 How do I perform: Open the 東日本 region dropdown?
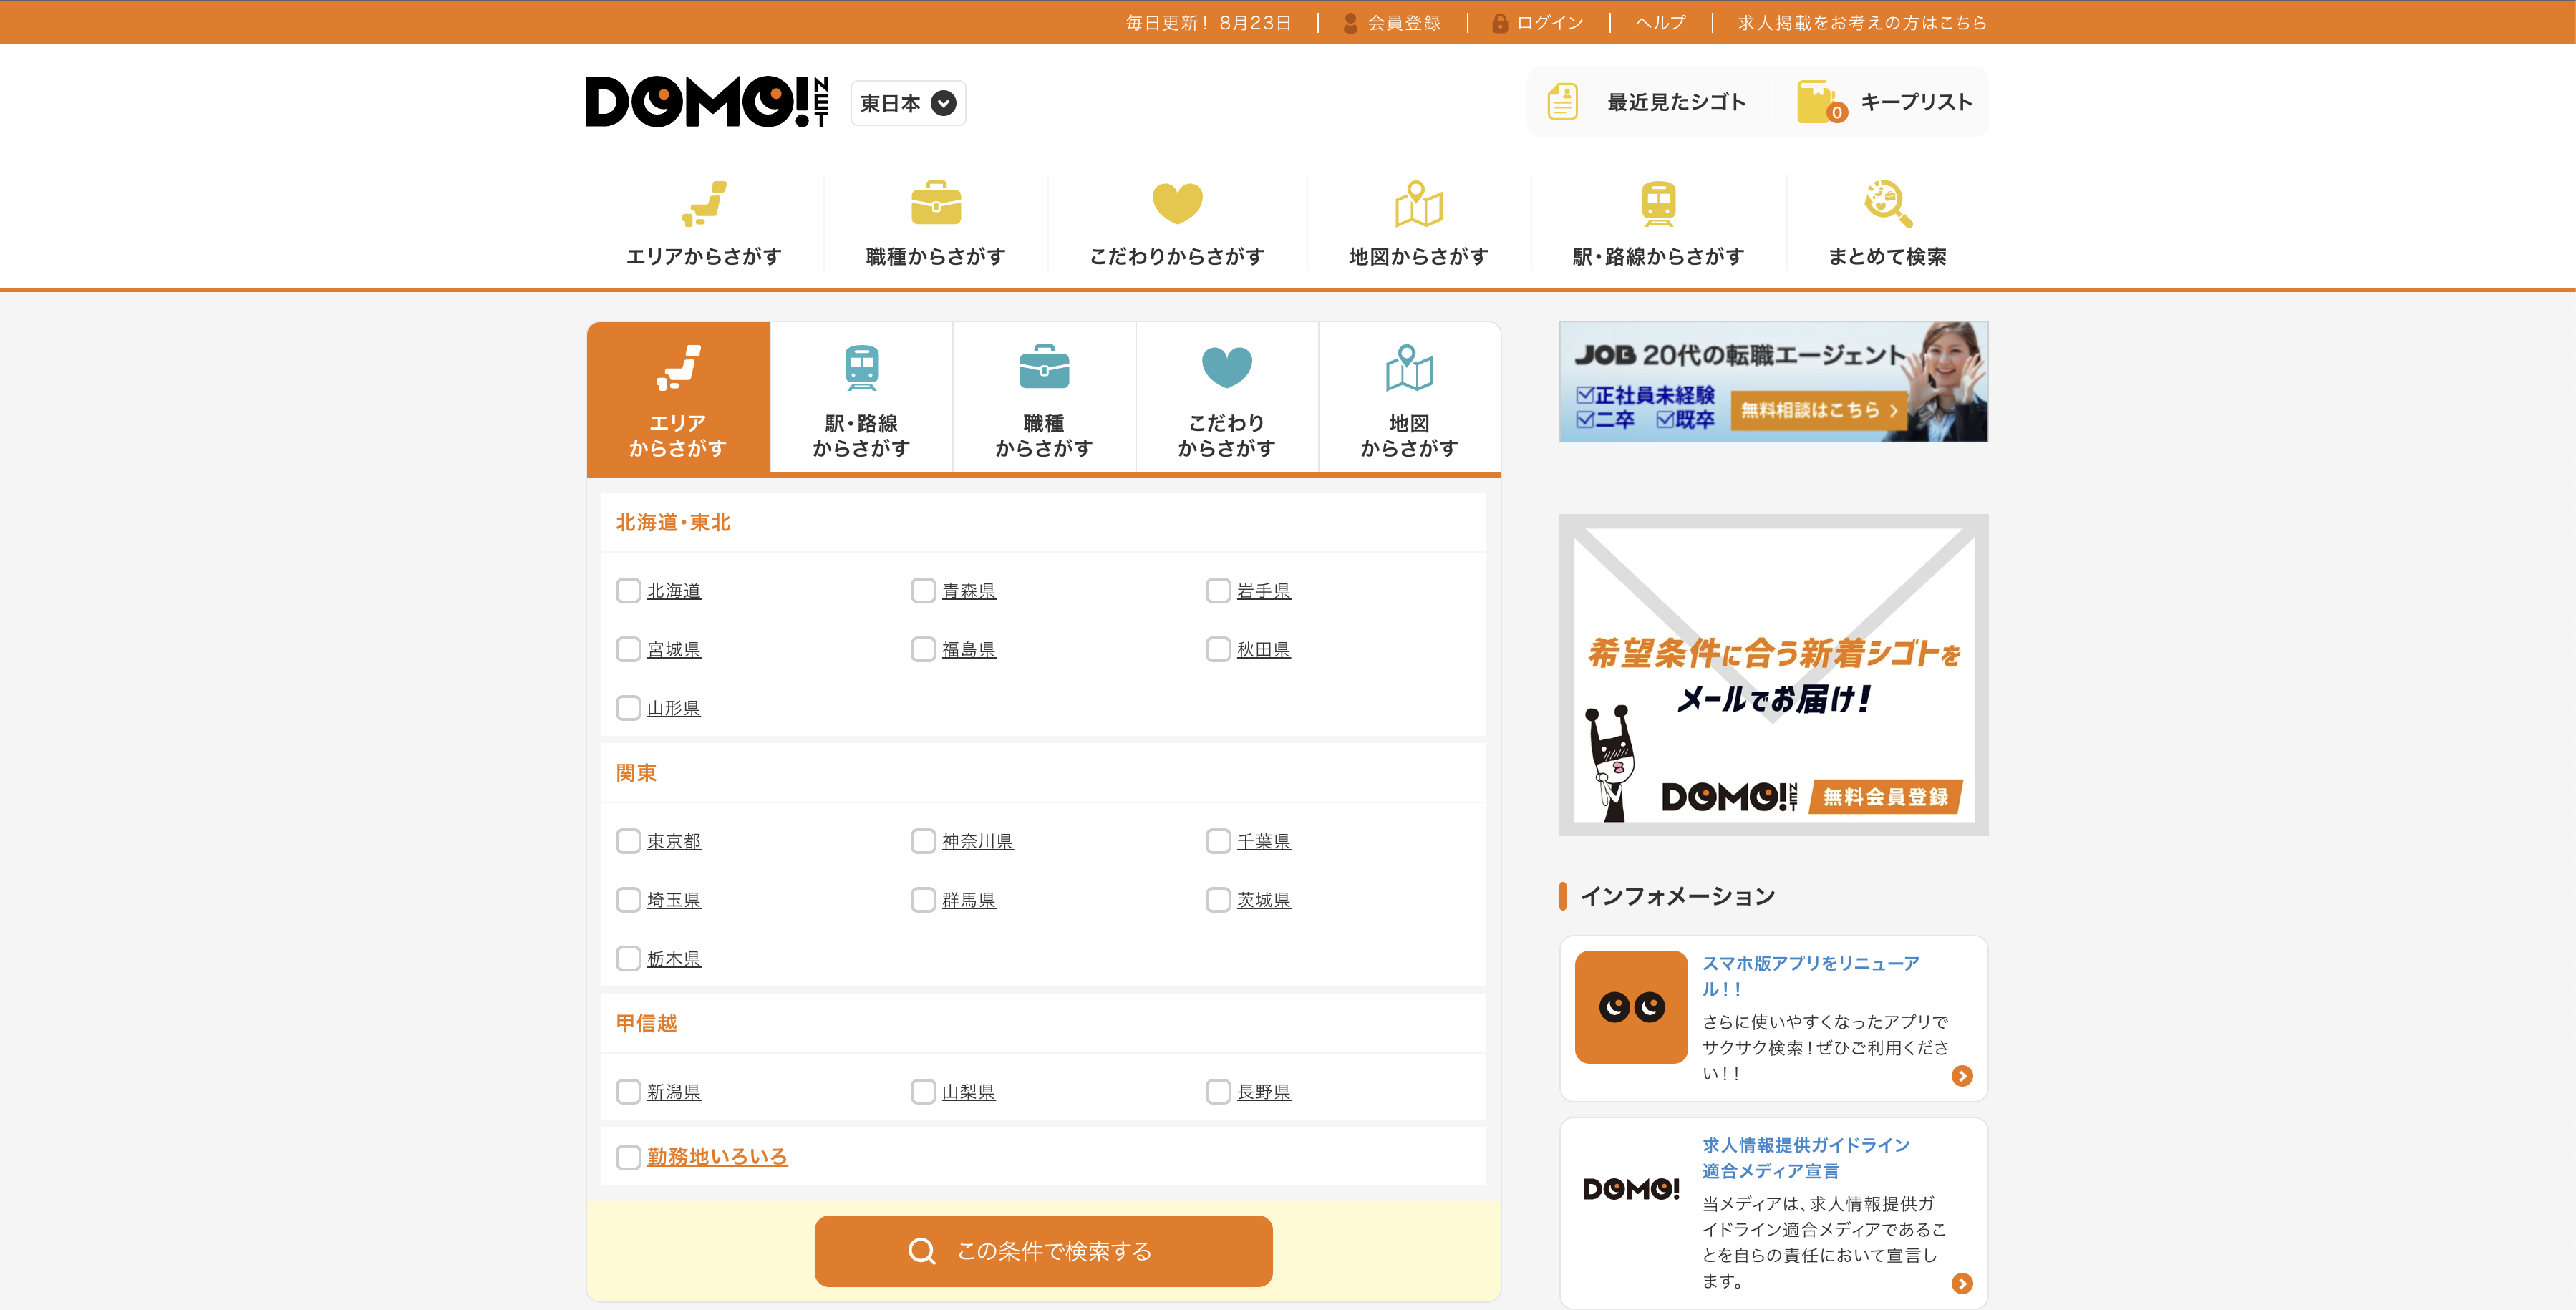click(x=907, y=103)
